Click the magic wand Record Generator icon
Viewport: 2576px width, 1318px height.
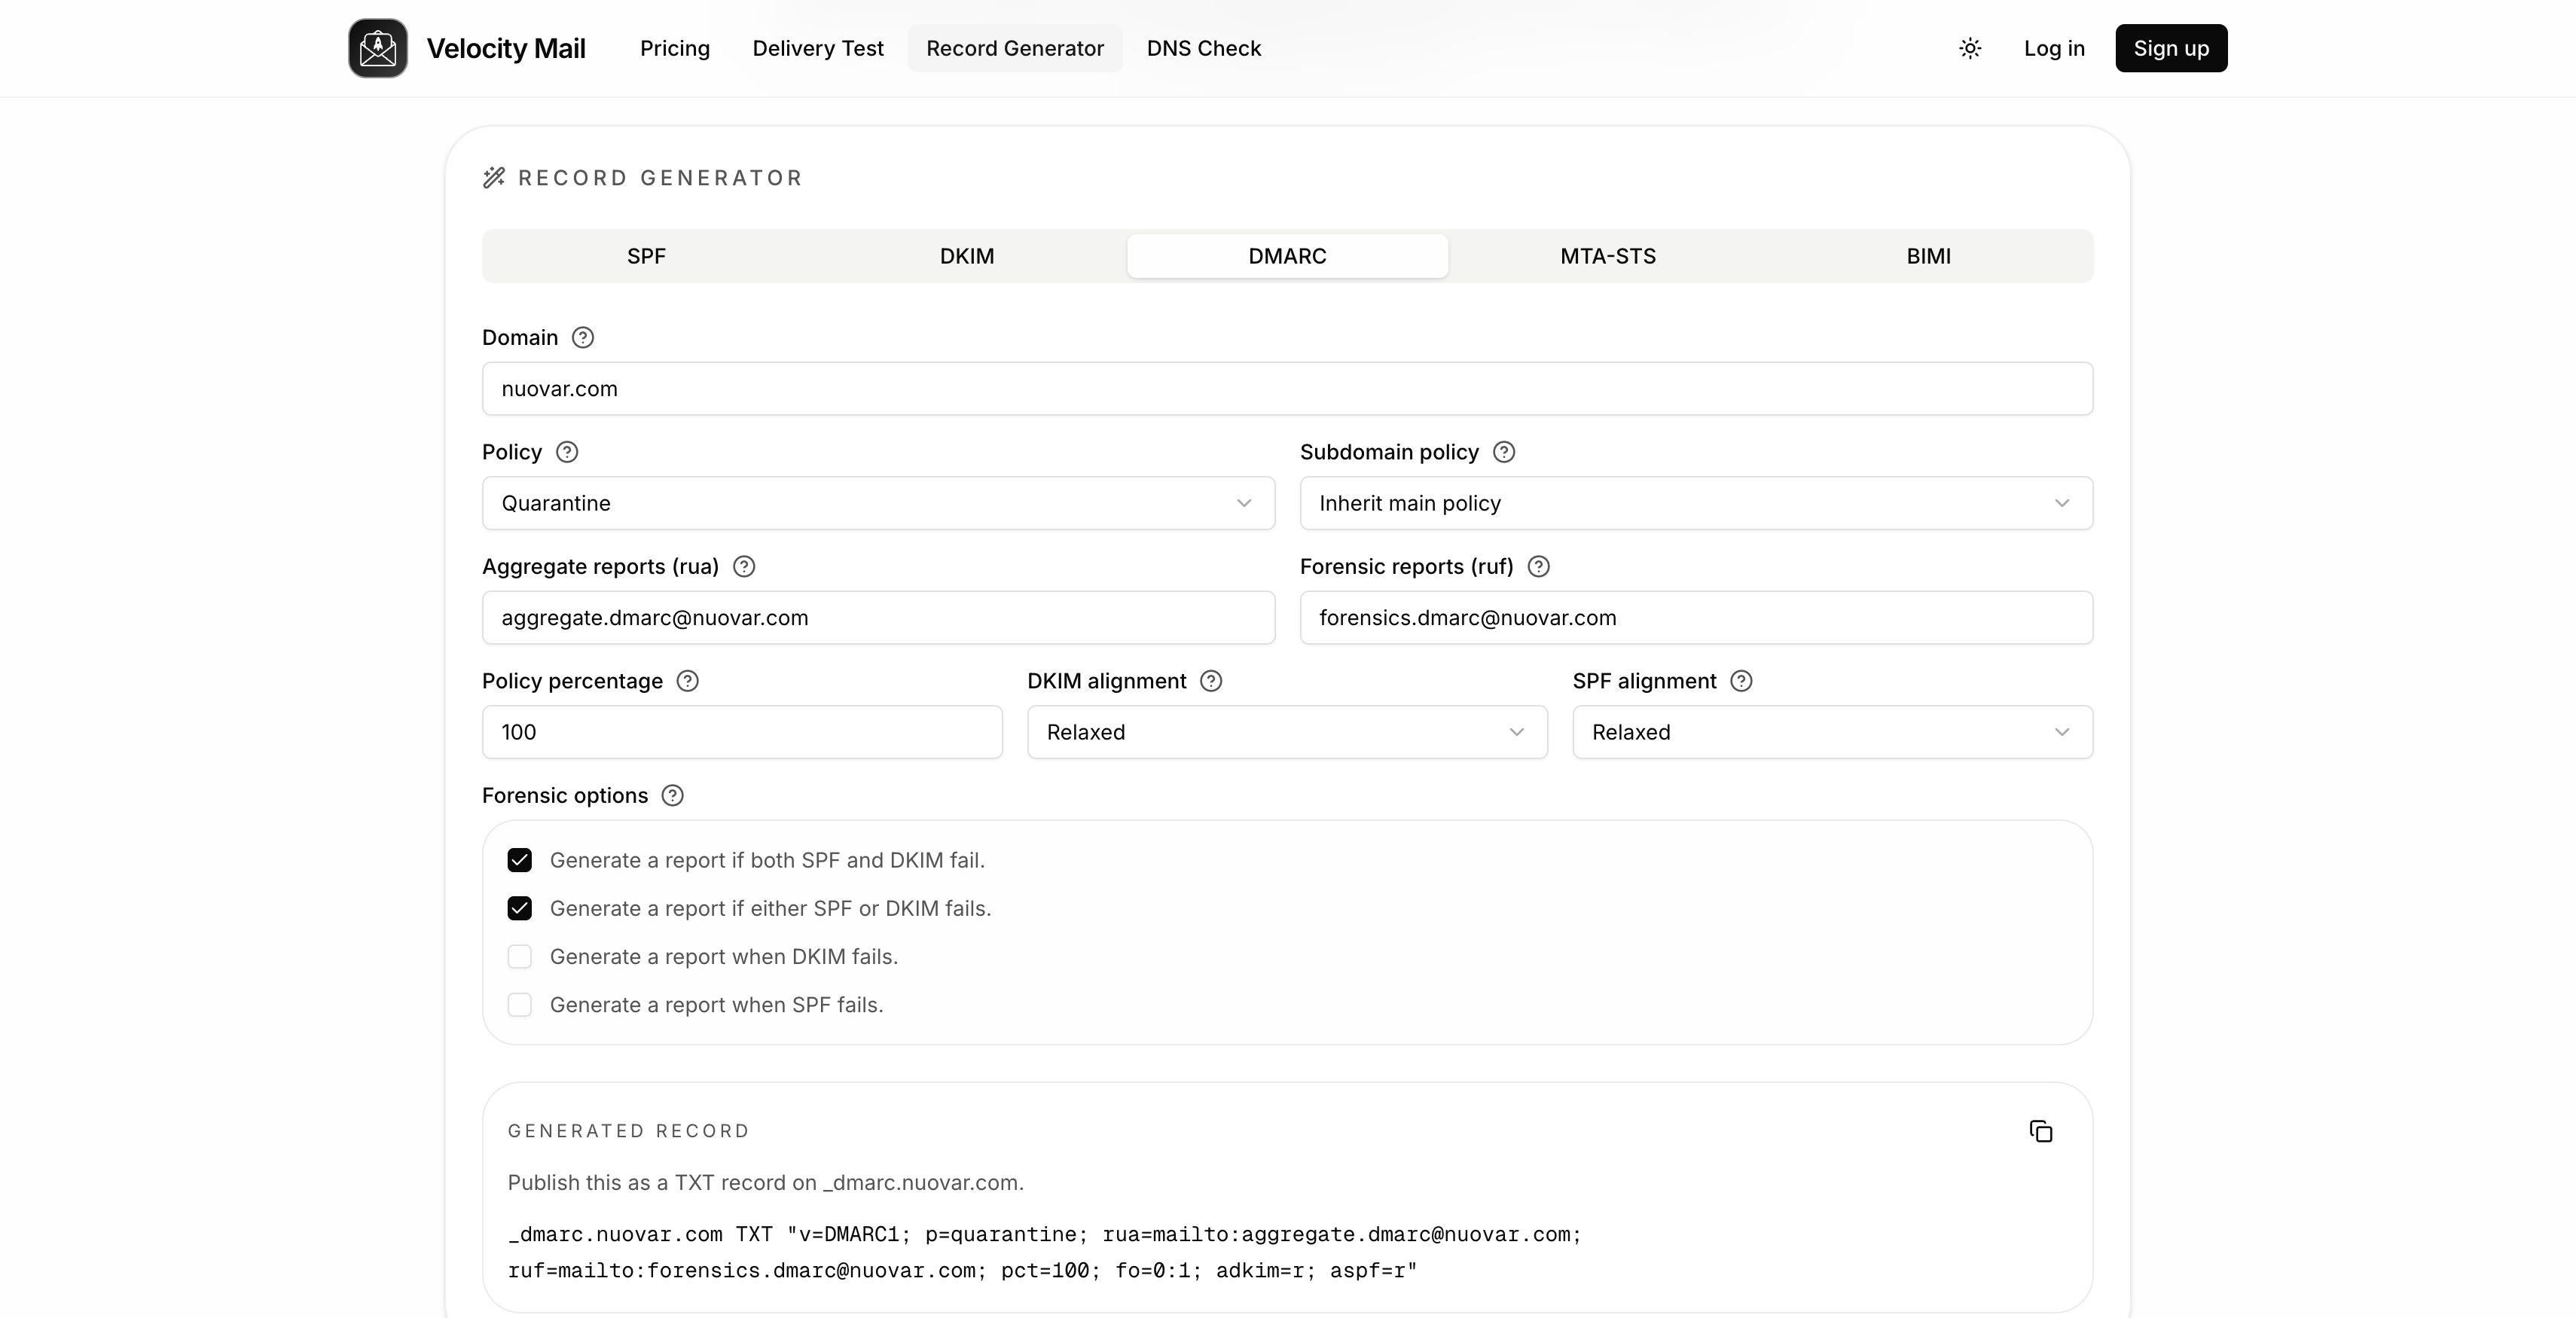(x=494, y=178)
